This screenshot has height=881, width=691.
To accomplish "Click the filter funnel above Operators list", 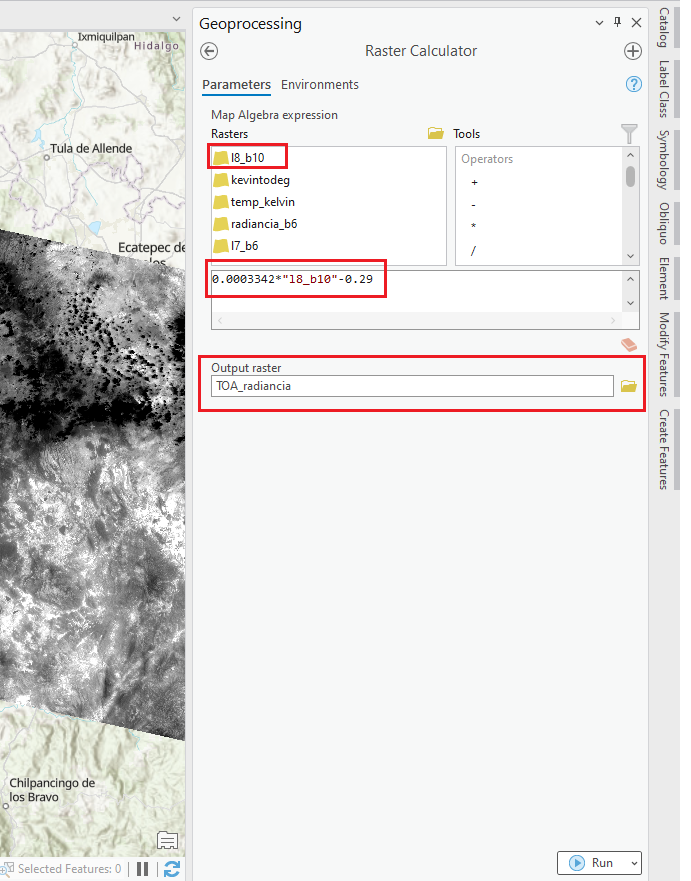I will point(629,134).
